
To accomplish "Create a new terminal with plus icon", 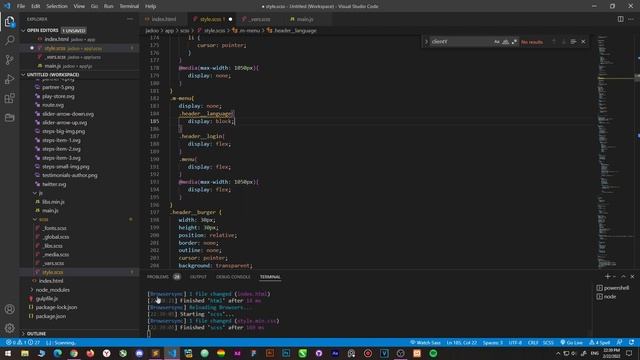I will 607,277.
